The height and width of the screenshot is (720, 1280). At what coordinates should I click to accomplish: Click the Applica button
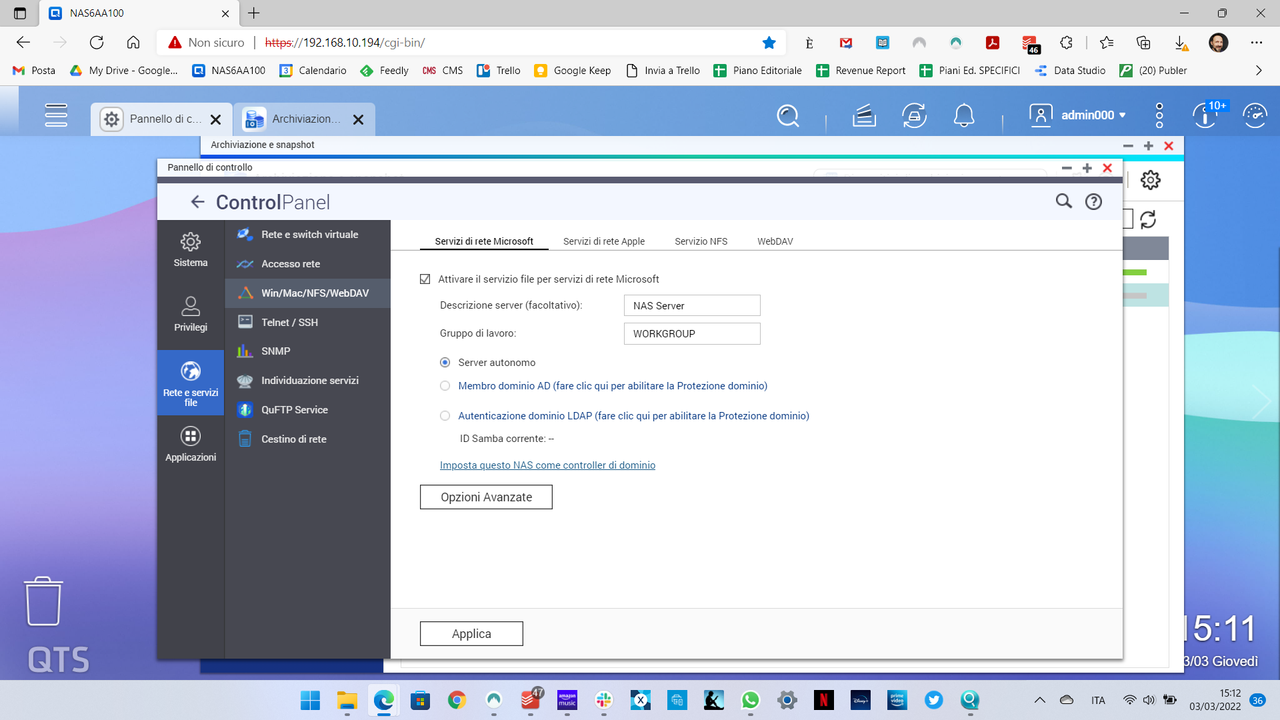[x=471, y=634]
